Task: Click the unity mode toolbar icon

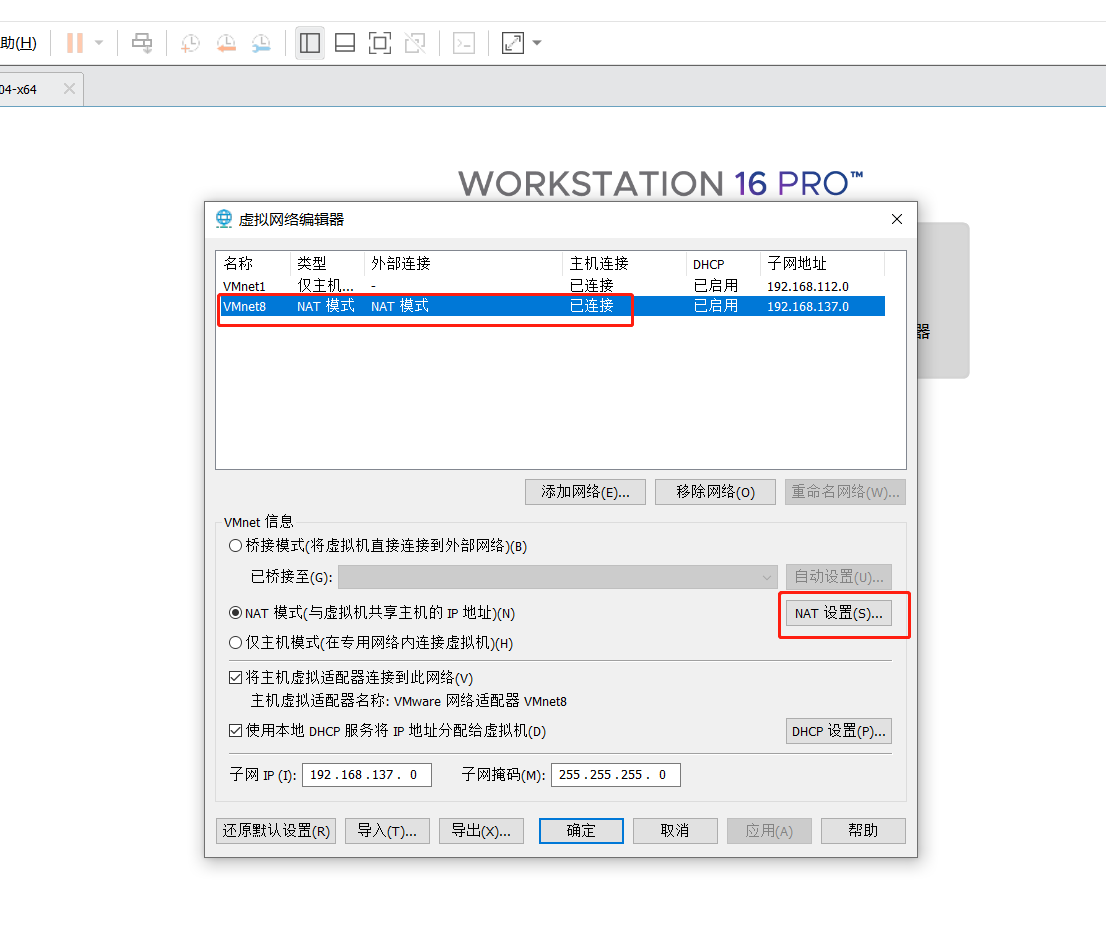Action: tap(415, 43)
